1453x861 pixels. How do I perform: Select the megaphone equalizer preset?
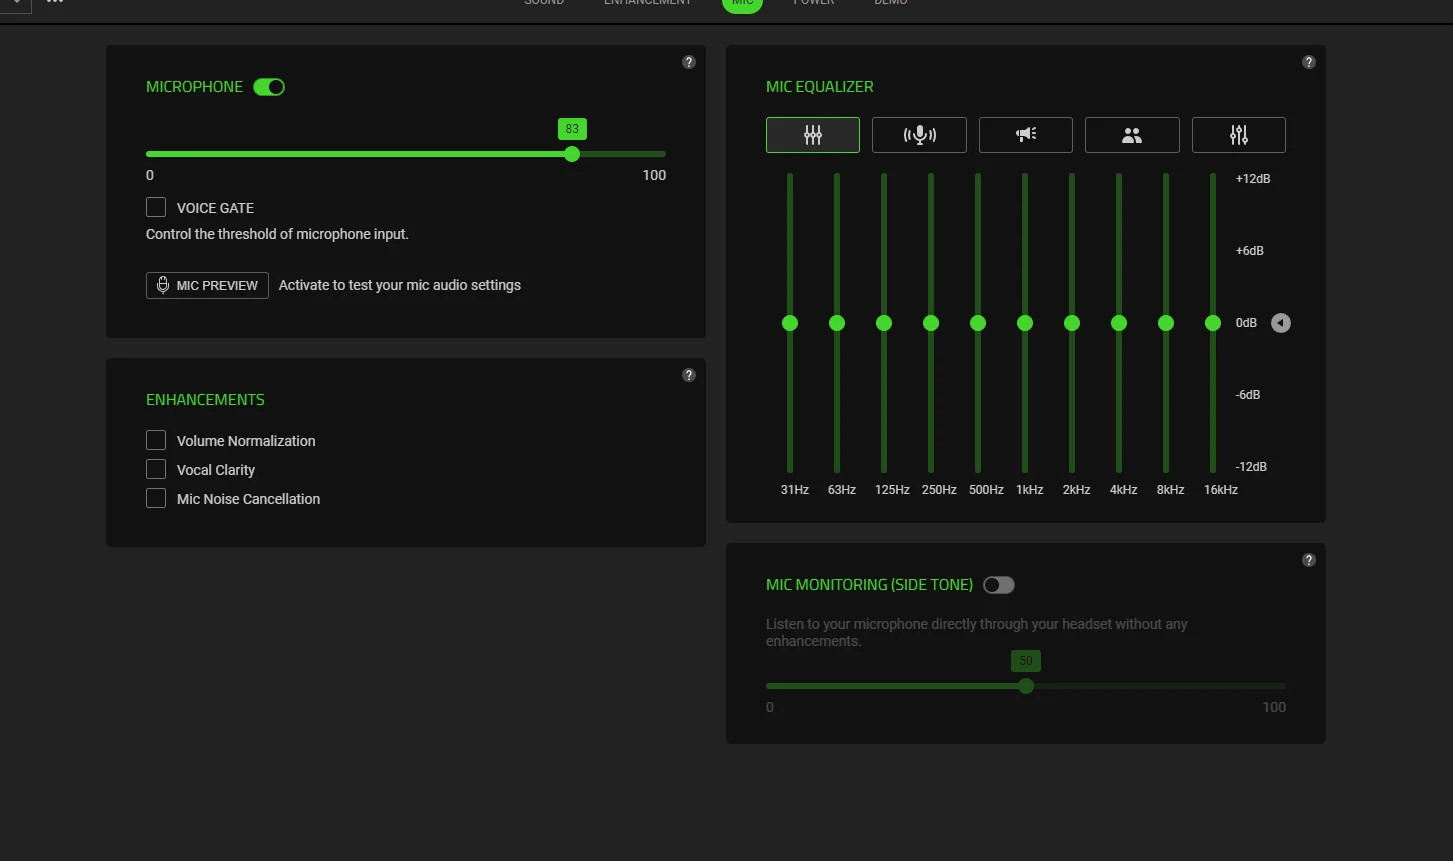[x=1025, y=135]
